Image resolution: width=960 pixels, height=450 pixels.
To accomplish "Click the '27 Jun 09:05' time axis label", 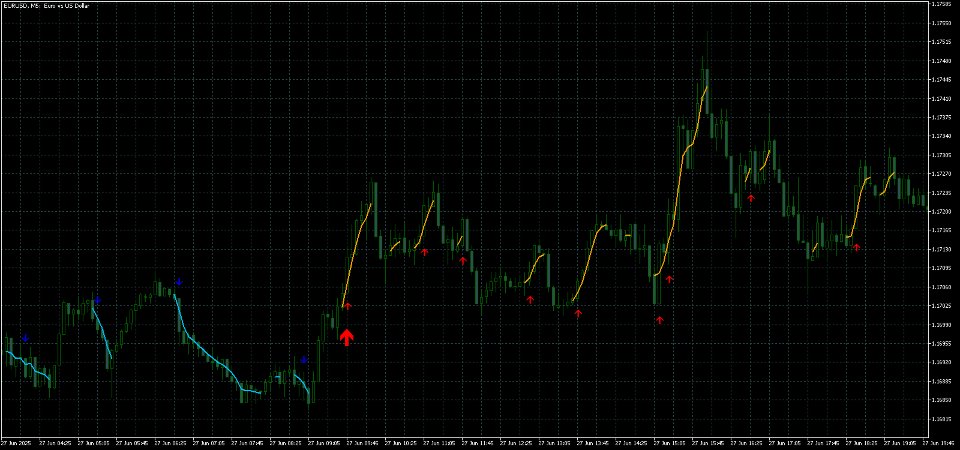I will (x=324, y=441).
